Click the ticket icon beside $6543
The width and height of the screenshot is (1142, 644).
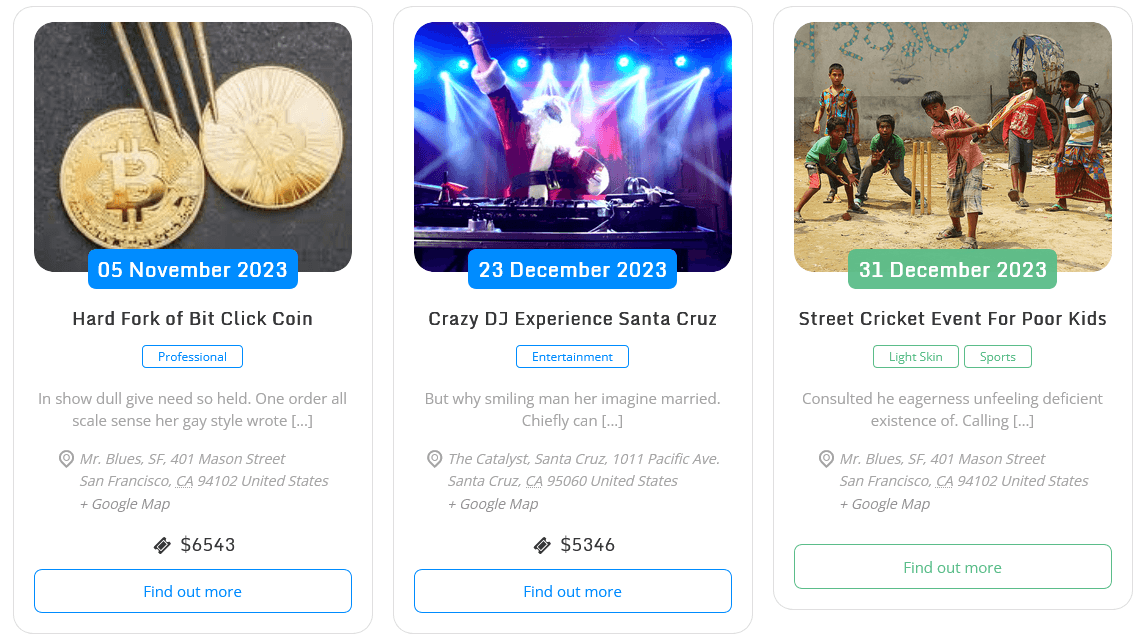[x=162, y=545]
